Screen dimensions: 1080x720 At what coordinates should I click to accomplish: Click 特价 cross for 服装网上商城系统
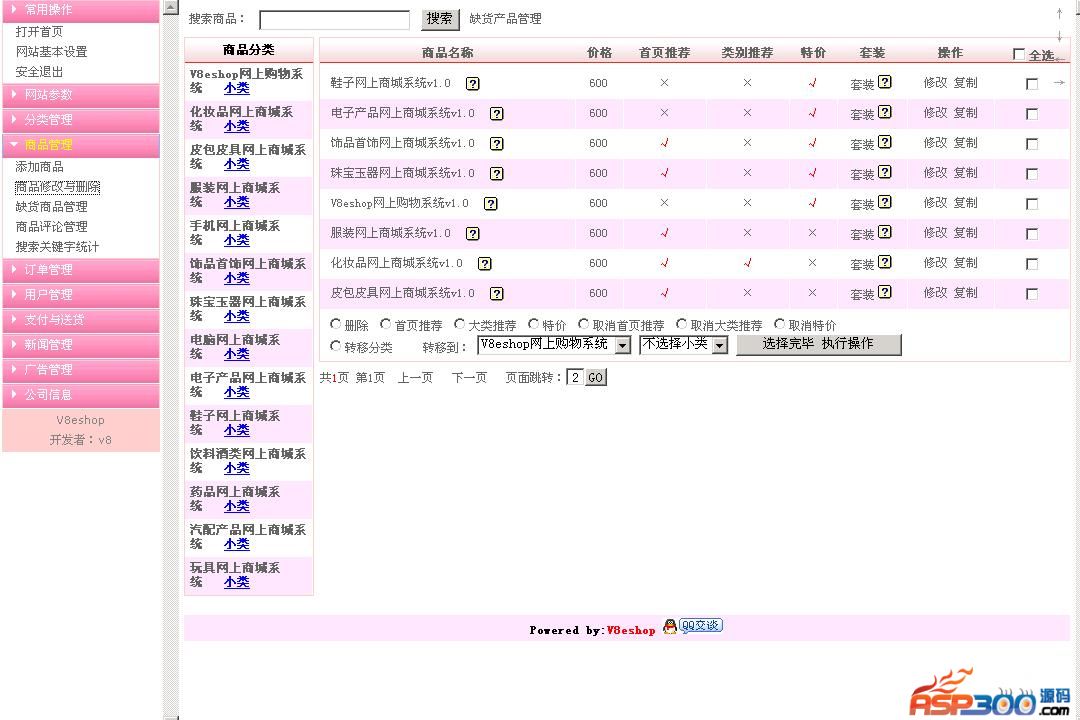(813, 233)
